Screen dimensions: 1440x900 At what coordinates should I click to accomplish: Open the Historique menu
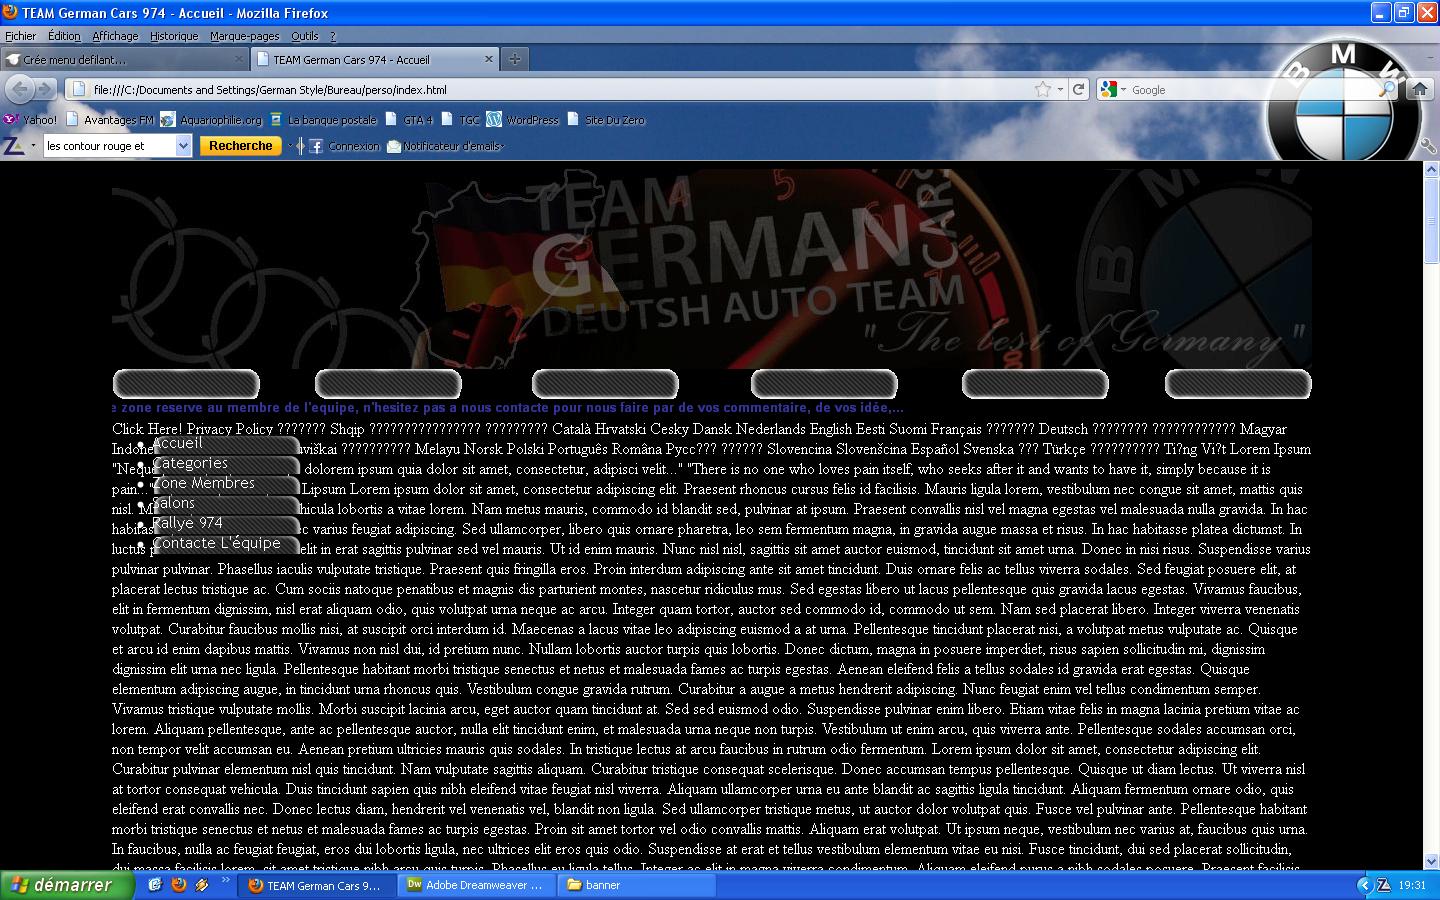point(174,36)
